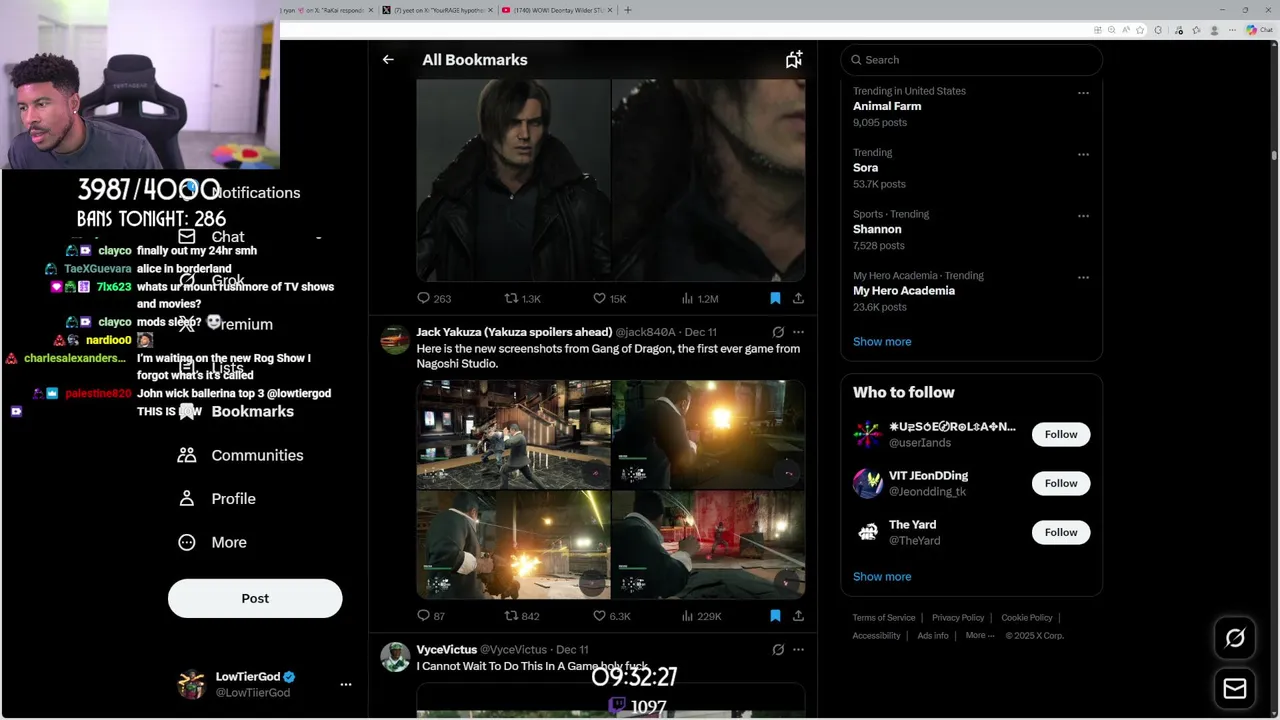The height and width of the screenshot is (720, 1280).
Task: Follow the @userlands account
Action: pyautogui.click(x=1061, y=434)
